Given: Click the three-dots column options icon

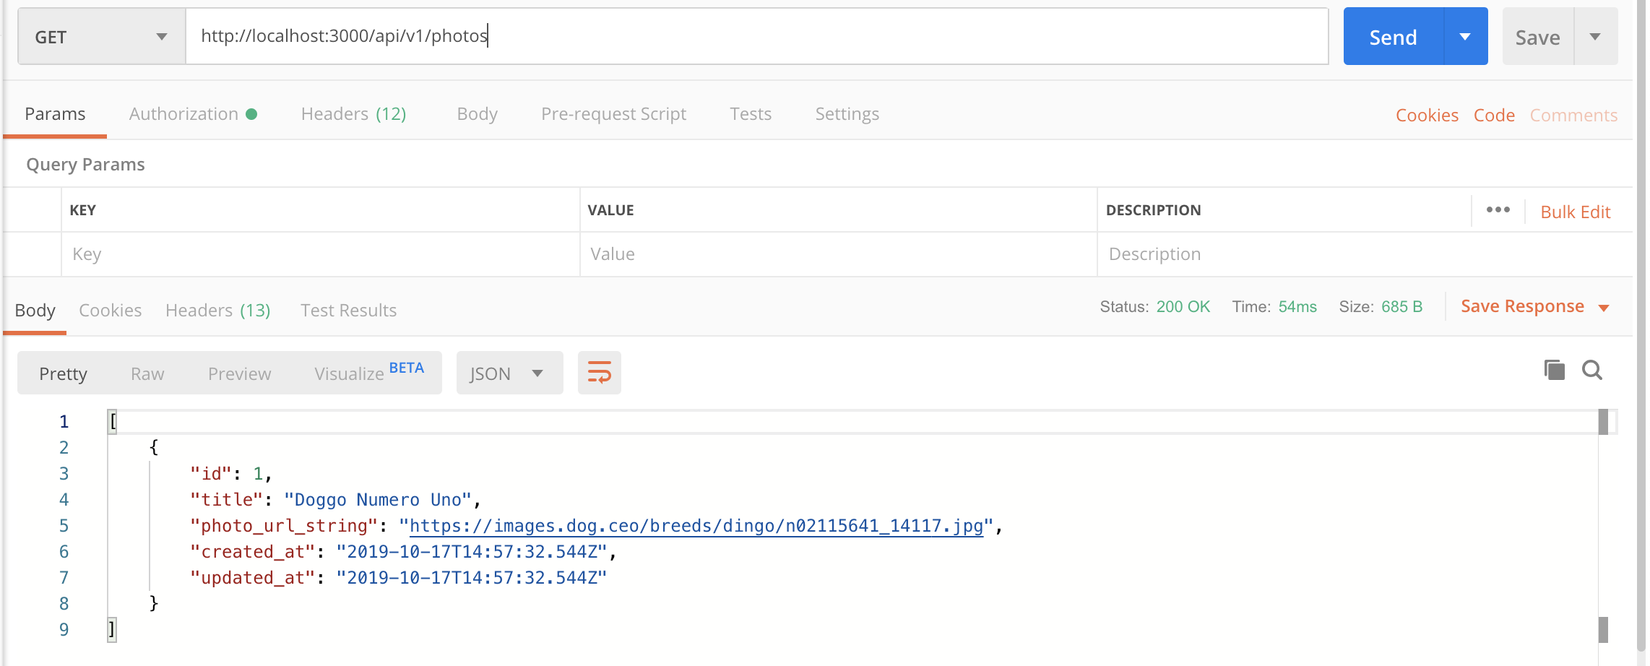Looking at the screenshot, I should coord(1497,210).
